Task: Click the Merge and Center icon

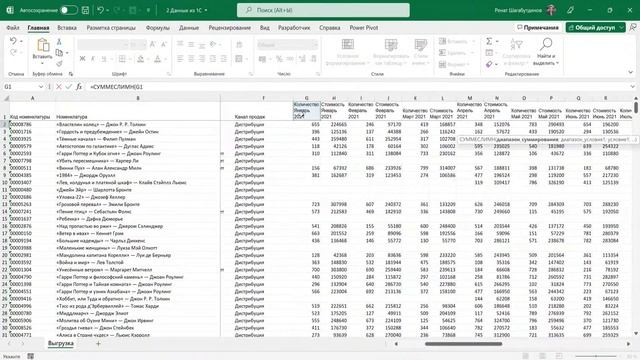Action: pyautogui.click(x=239, y=59)
